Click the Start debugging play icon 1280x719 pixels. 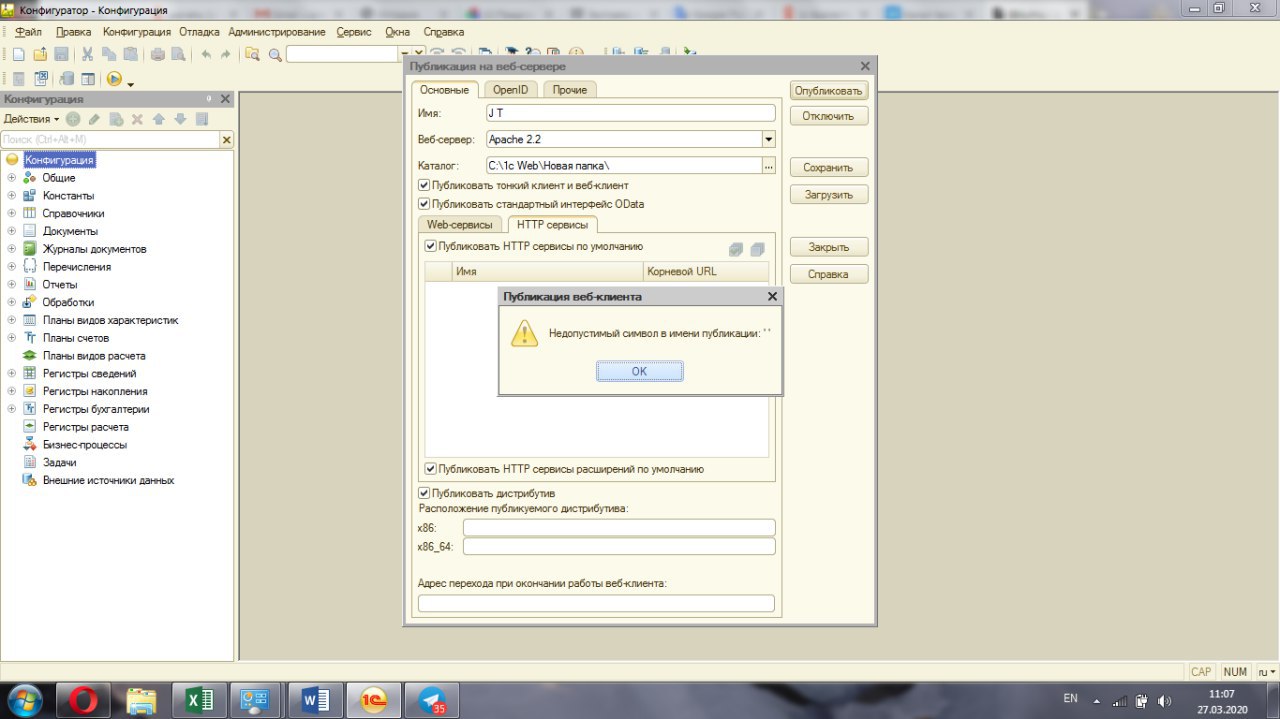click(x=114, y=79)
